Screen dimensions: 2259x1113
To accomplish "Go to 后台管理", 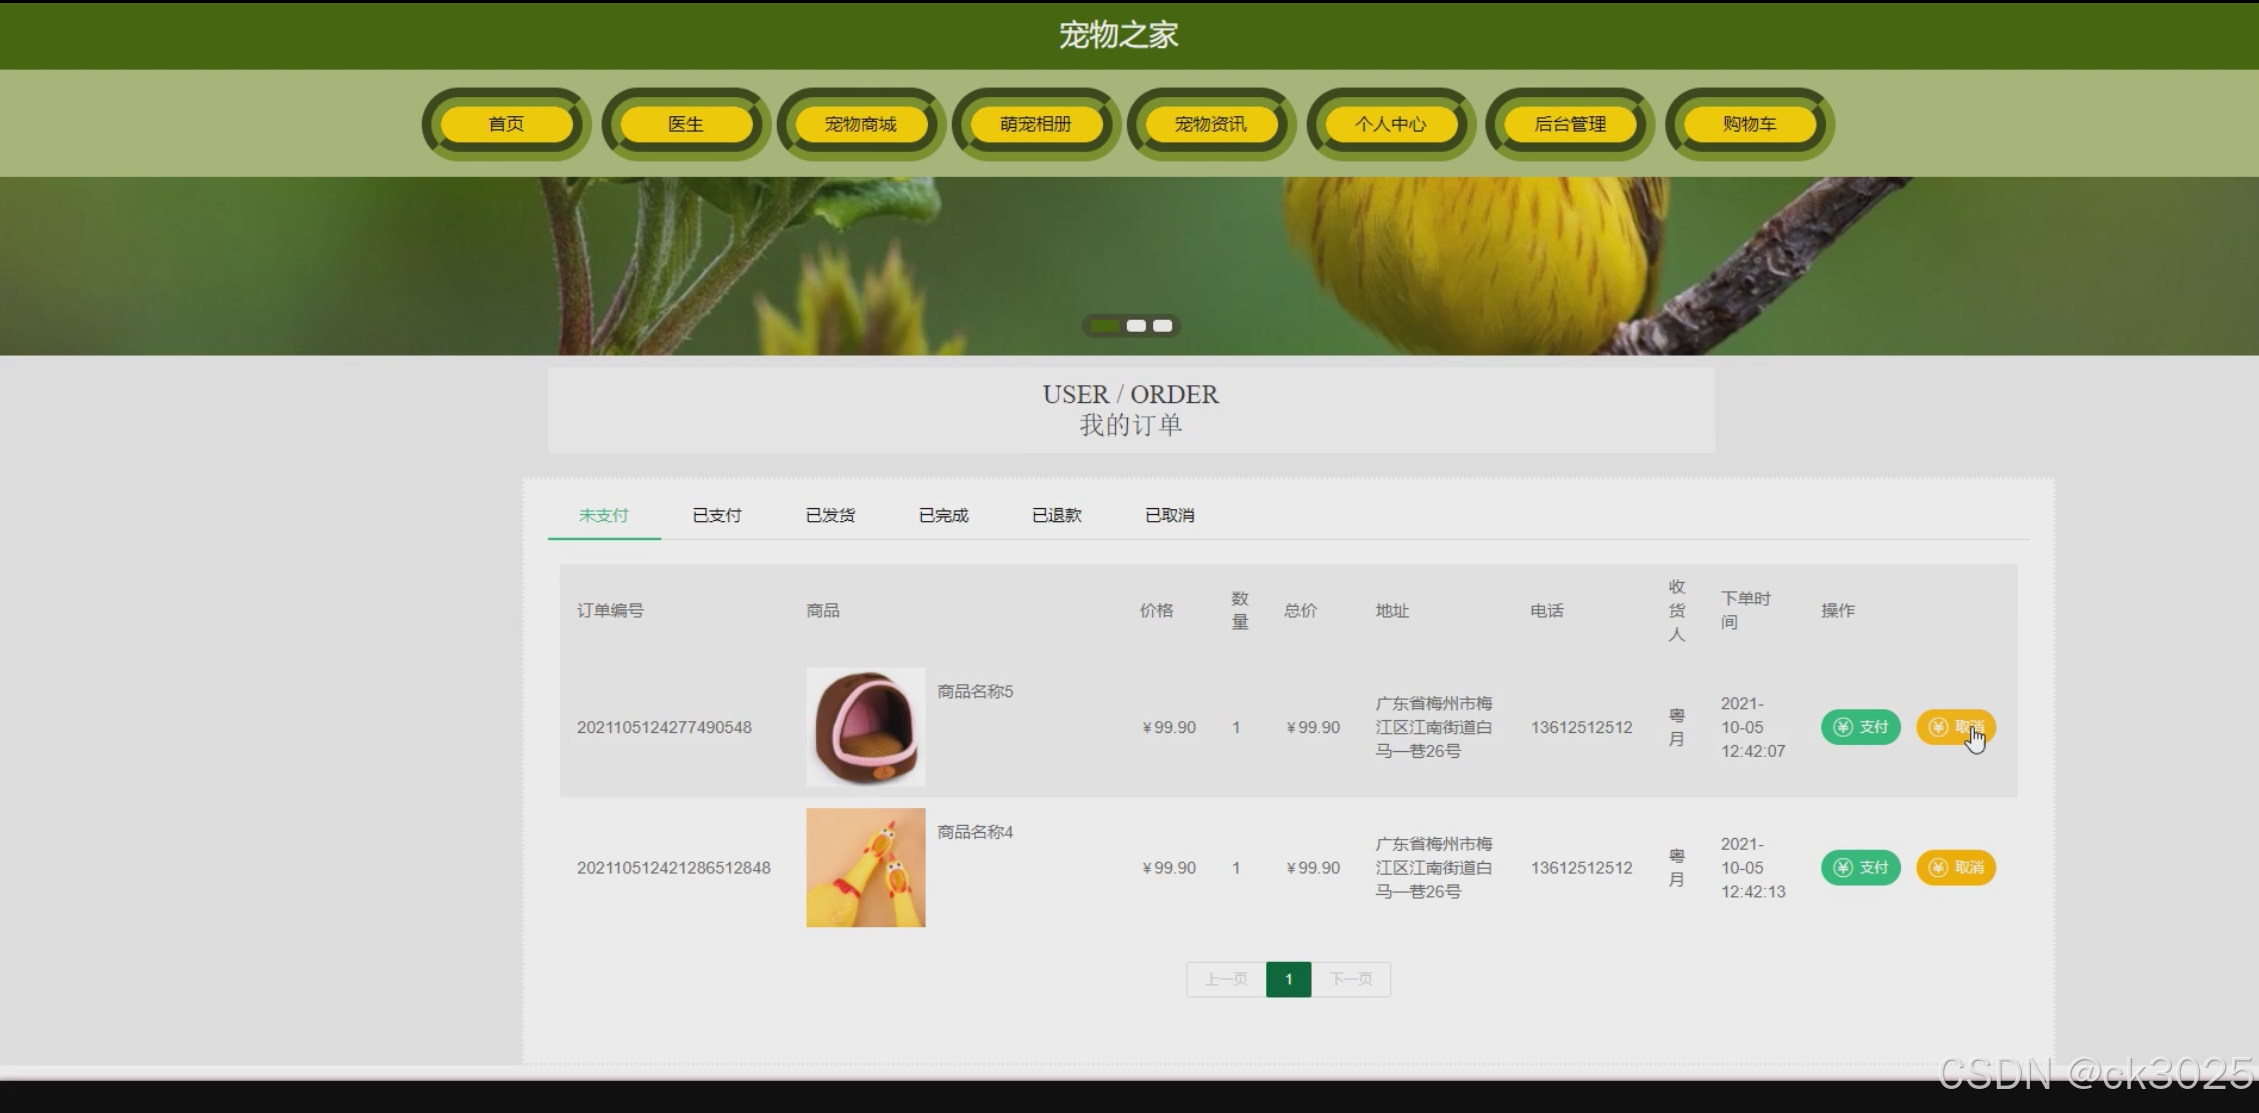I will coord(1570,124).
